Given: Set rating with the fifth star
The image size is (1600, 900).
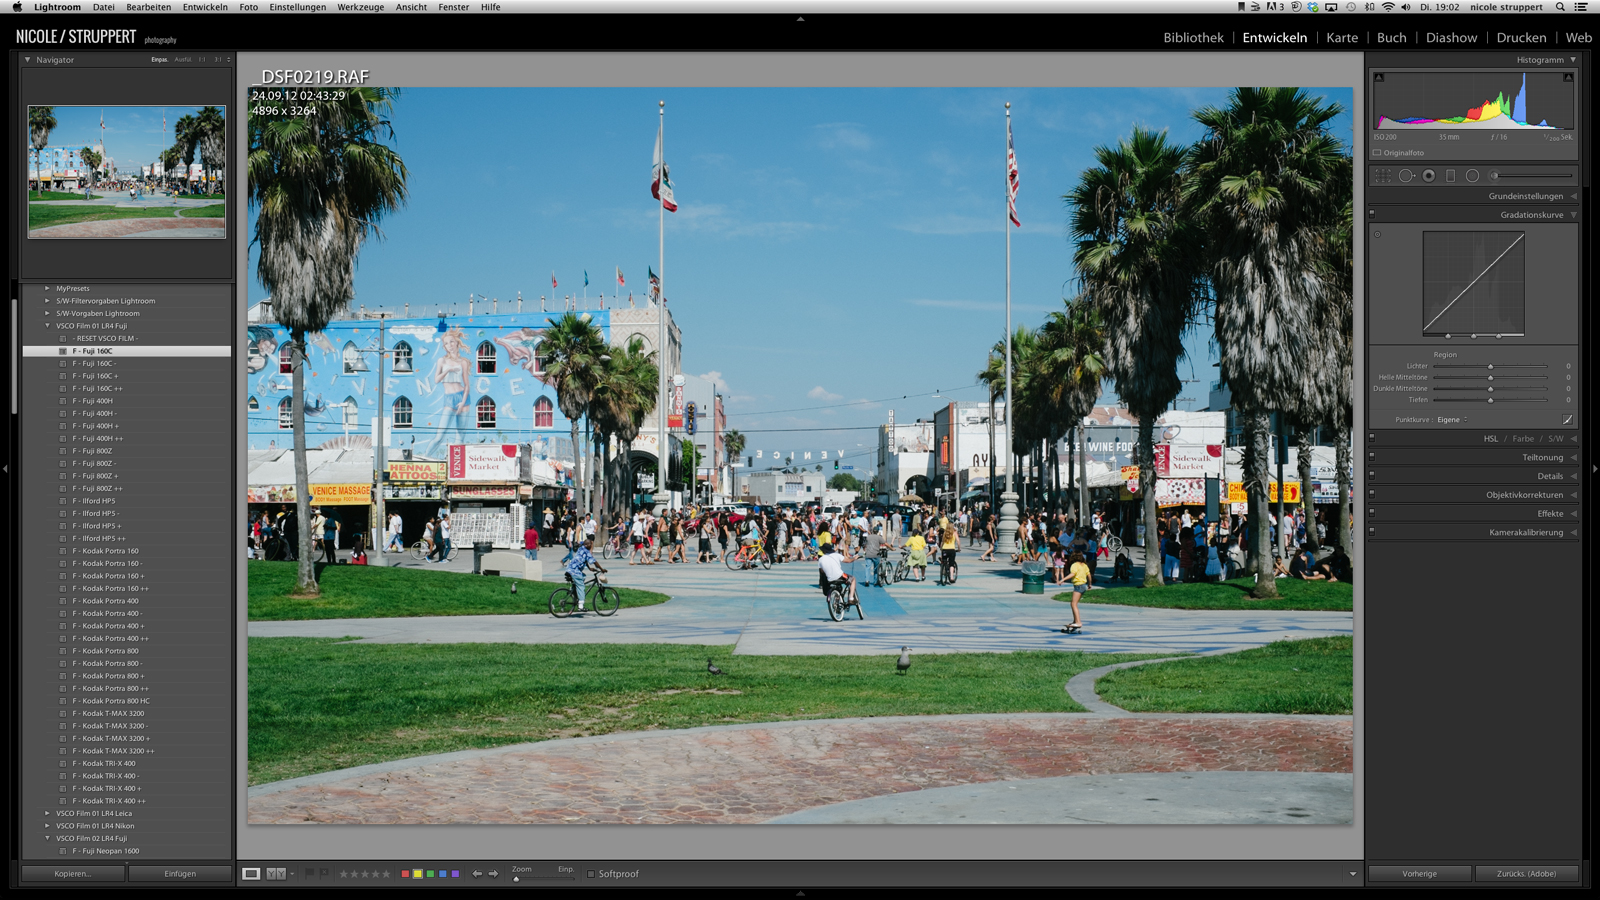Looking at the screenshot, I should (x=387, y=874).
